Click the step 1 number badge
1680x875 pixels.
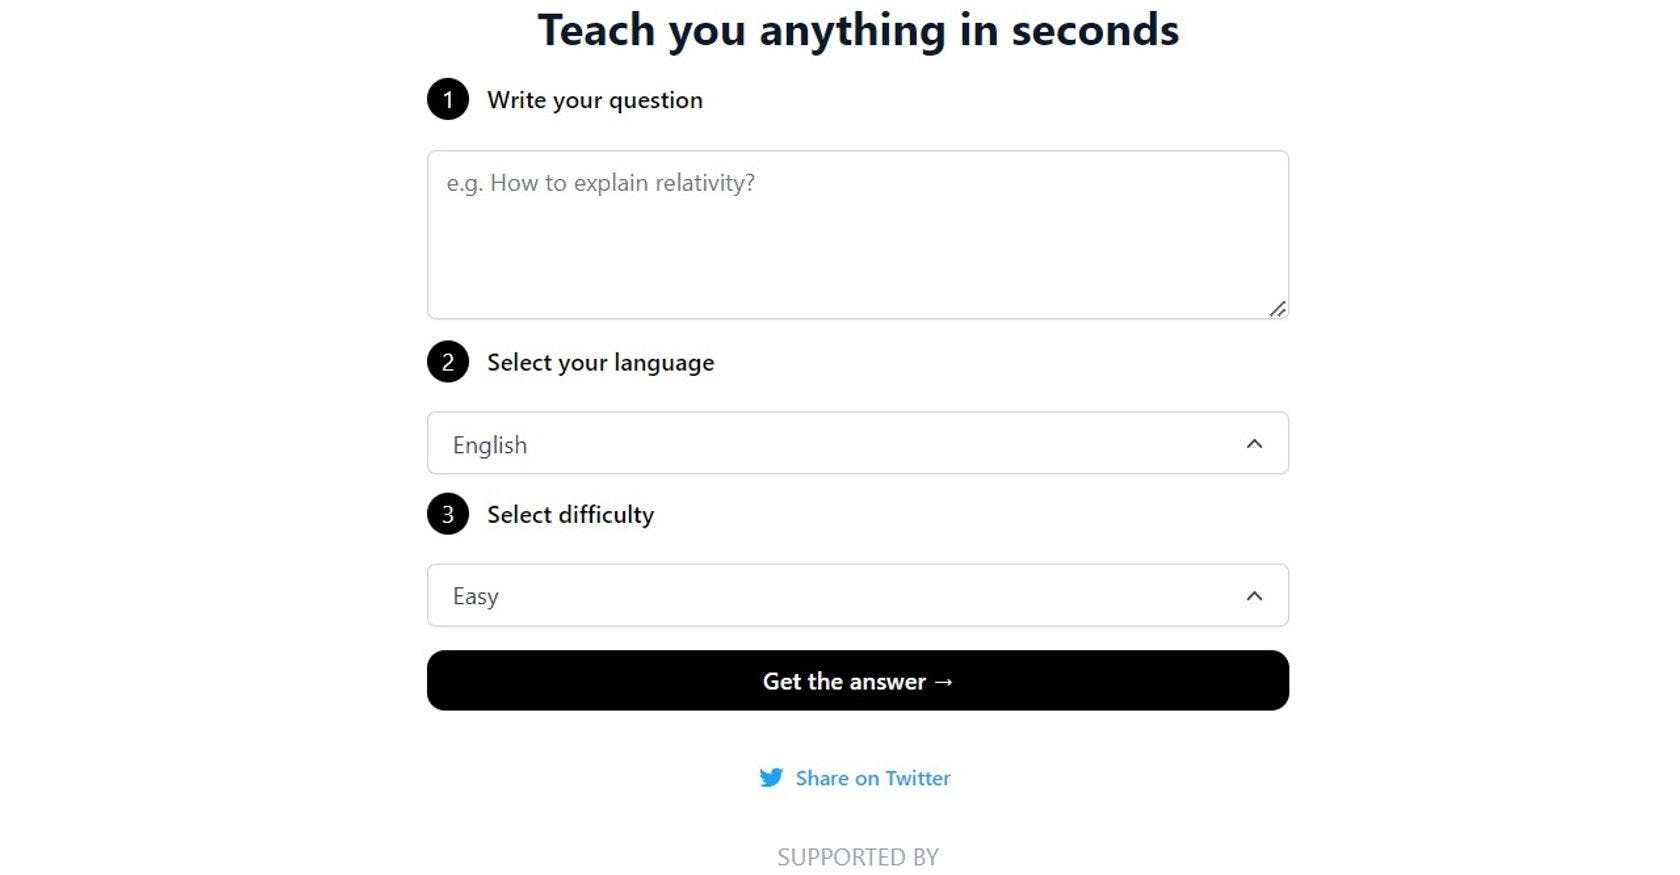coord(448,100)
